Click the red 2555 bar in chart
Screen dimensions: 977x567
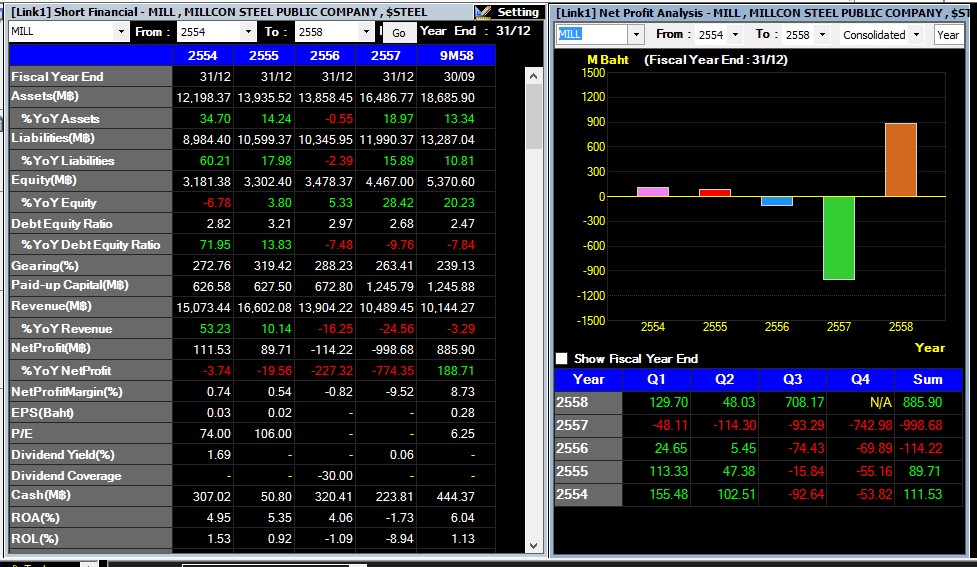(715, 193)
